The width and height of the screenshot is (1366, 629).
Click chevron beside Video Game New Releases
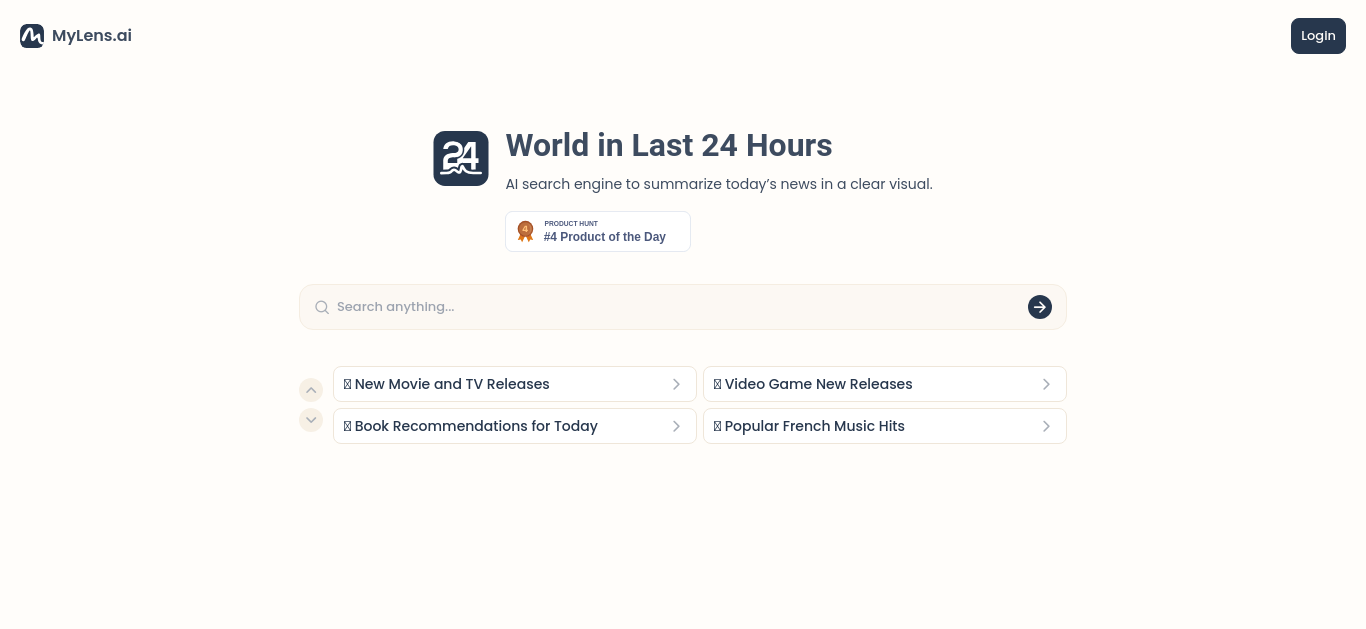tap(1047, 384)
